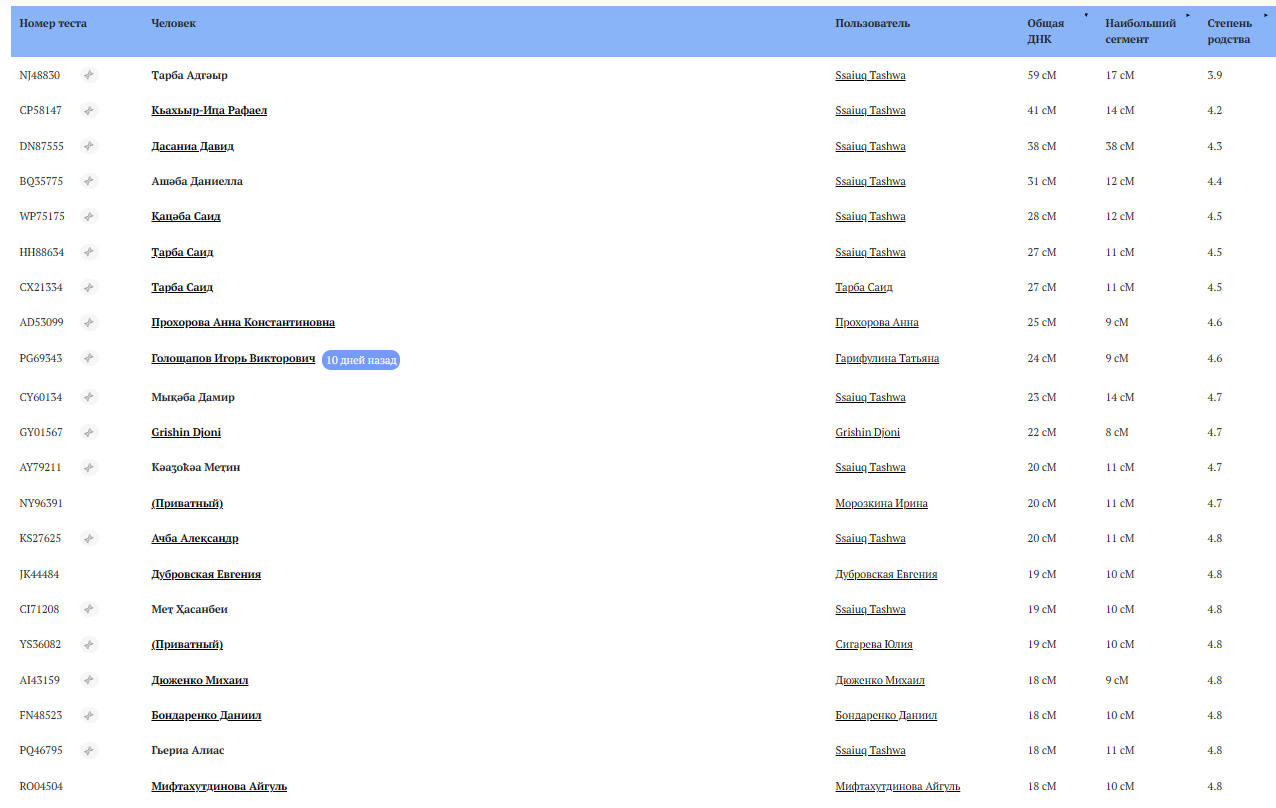1276x808 pixels.
Task: Open the person link Мифтахутдинова Айгуль in Человек column
Action: (219, 786)
